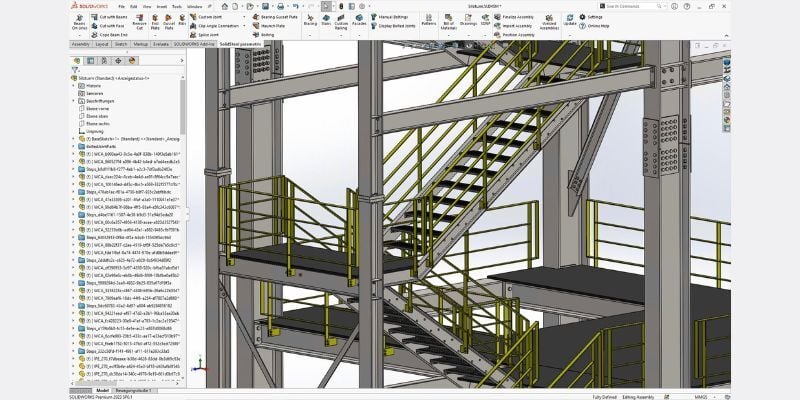
Task: Open the DisplayManager appearance tab
Action: tap(132, 61)
